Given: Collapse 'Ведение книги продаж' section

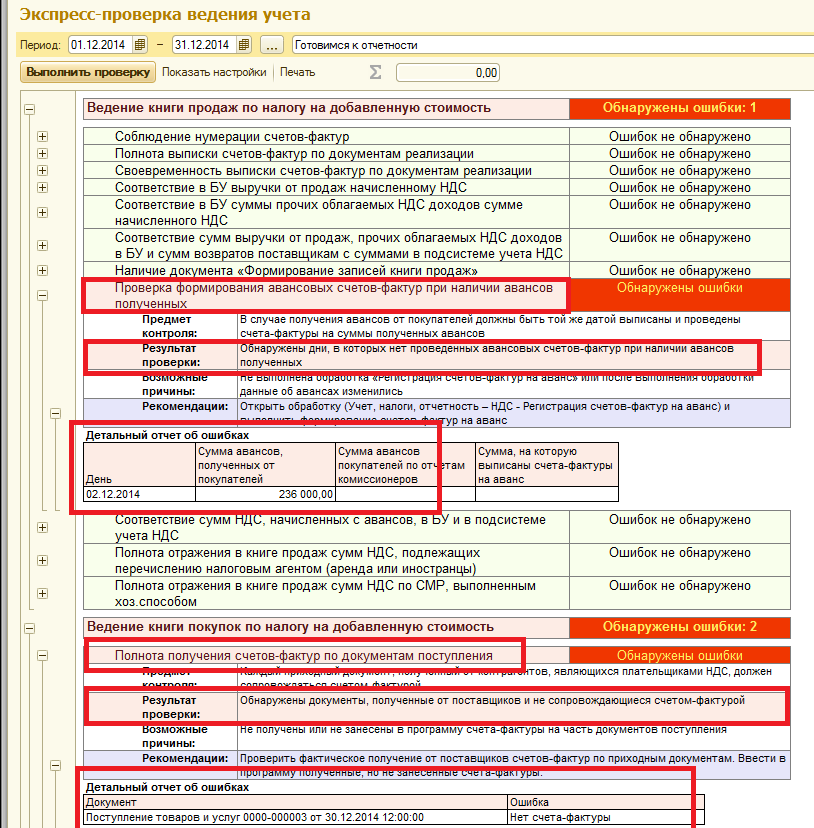Looking at the screenshot, I should pos(29,110).
